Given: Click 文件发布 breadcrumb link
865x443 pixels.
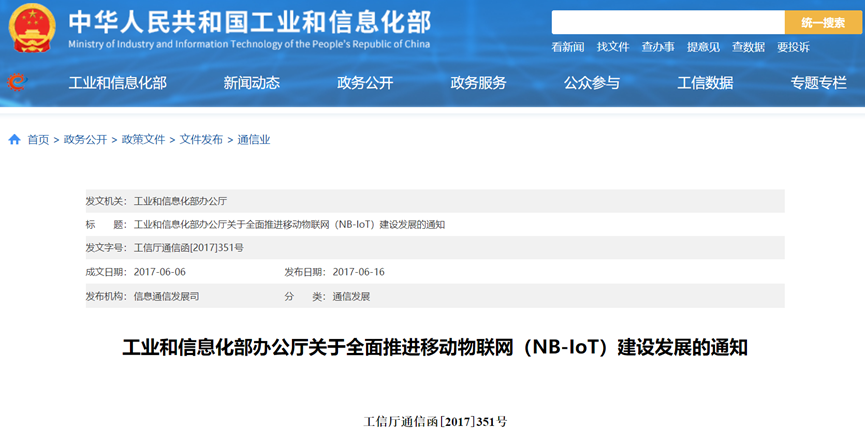Looking at the screenshot, I should tap(201, 140).
